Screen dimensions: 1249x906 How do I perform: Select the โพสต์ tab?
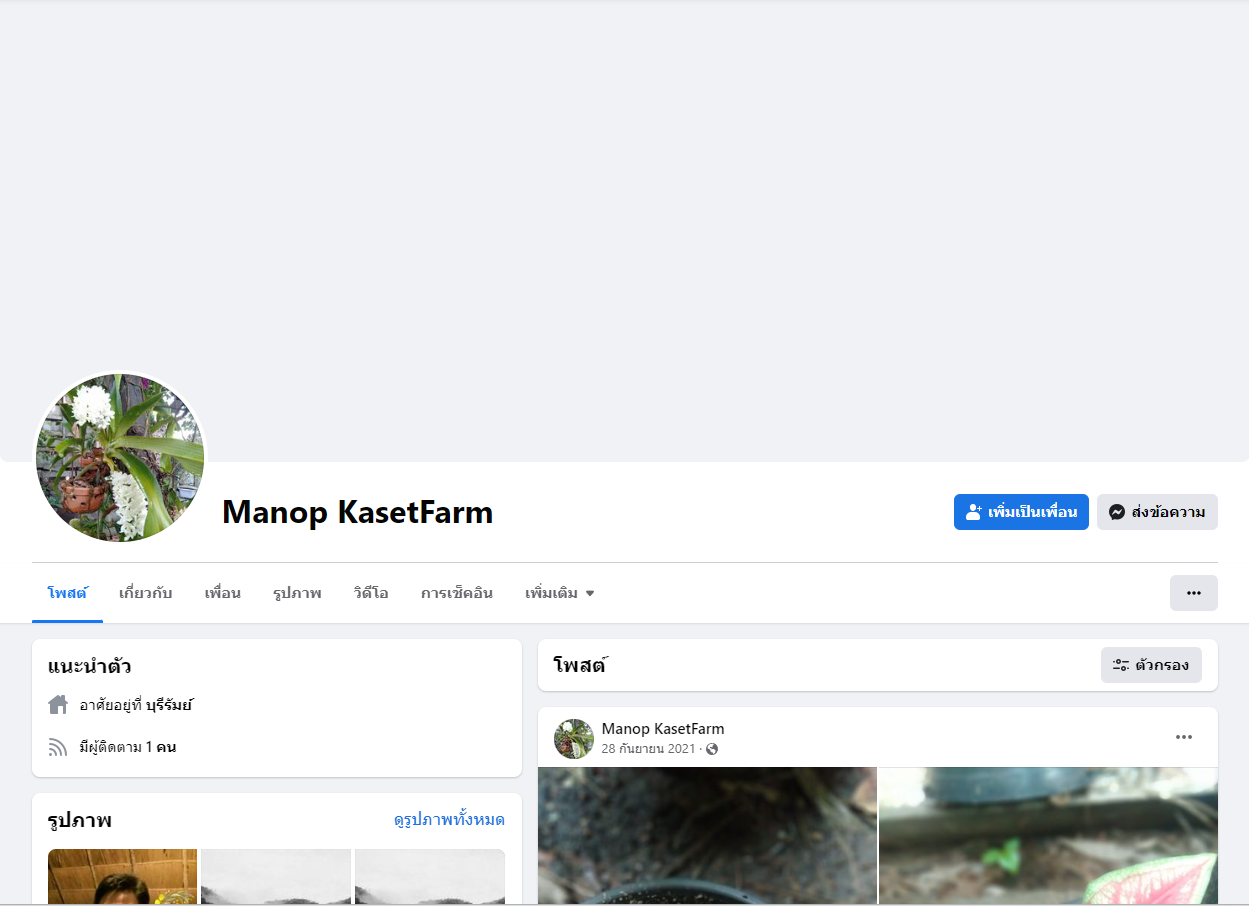[x=67, y=593]
